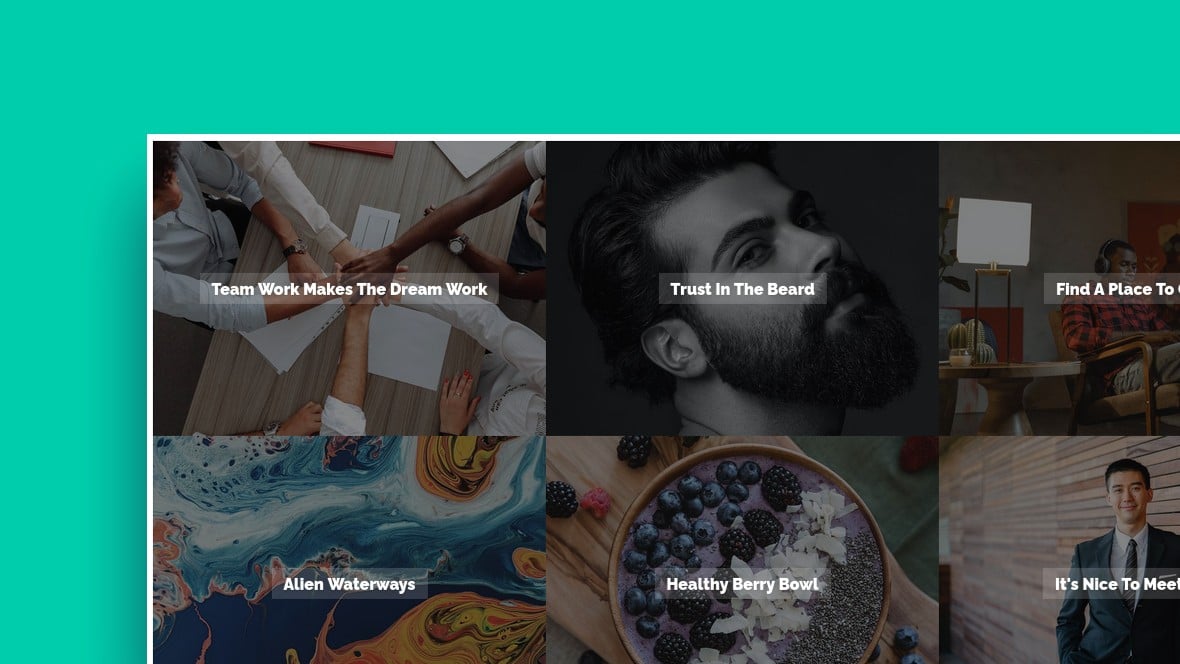This screenshot has height=664, width=1180.
Task: Open the Team Work Makes The Dream Work caption
Action: pos(349,289)
